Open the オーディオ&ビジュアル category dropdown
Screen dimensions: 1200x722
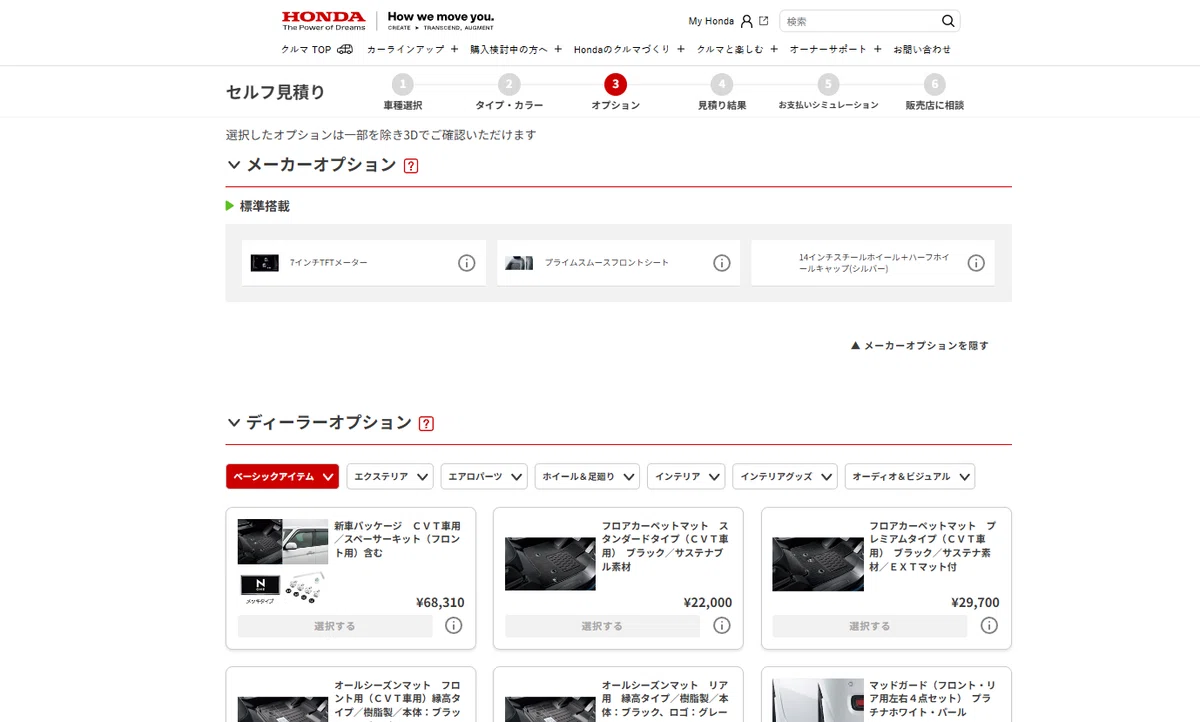(910, 477)
